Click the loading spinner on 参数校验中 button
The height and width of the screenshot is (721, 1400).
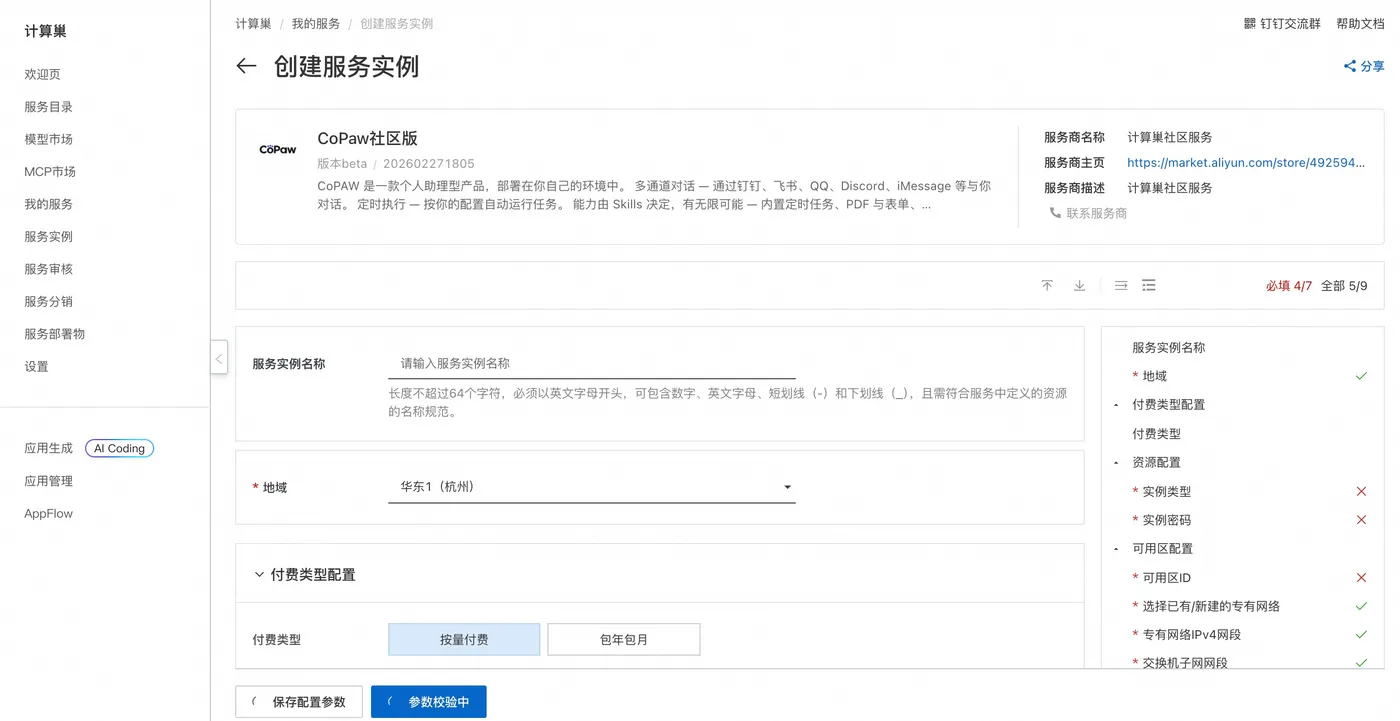click(389, 702)
